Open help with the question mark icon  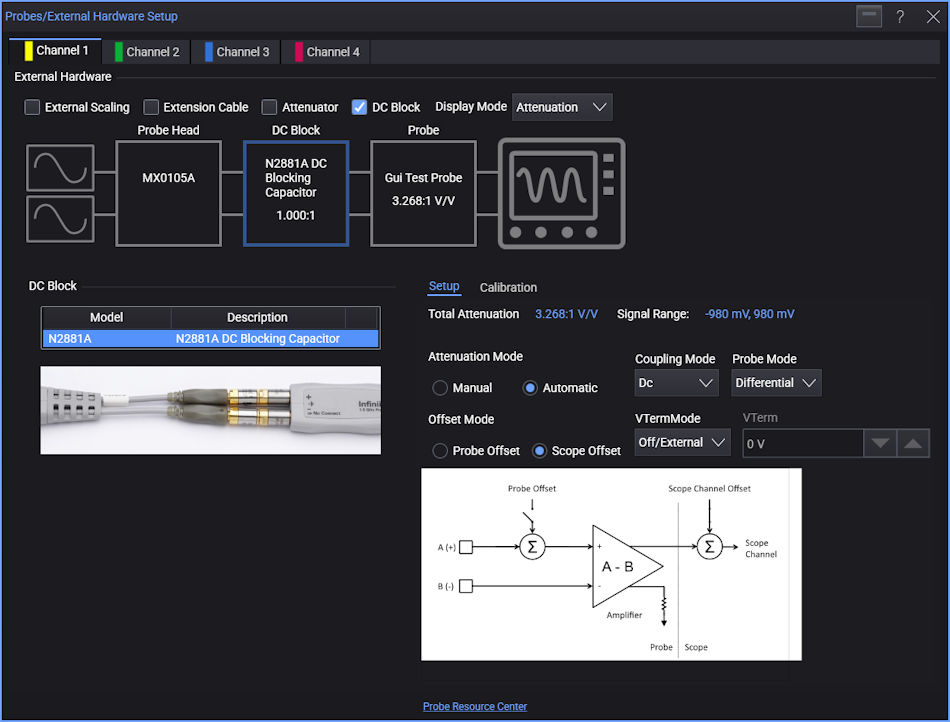tap(900, 17)
